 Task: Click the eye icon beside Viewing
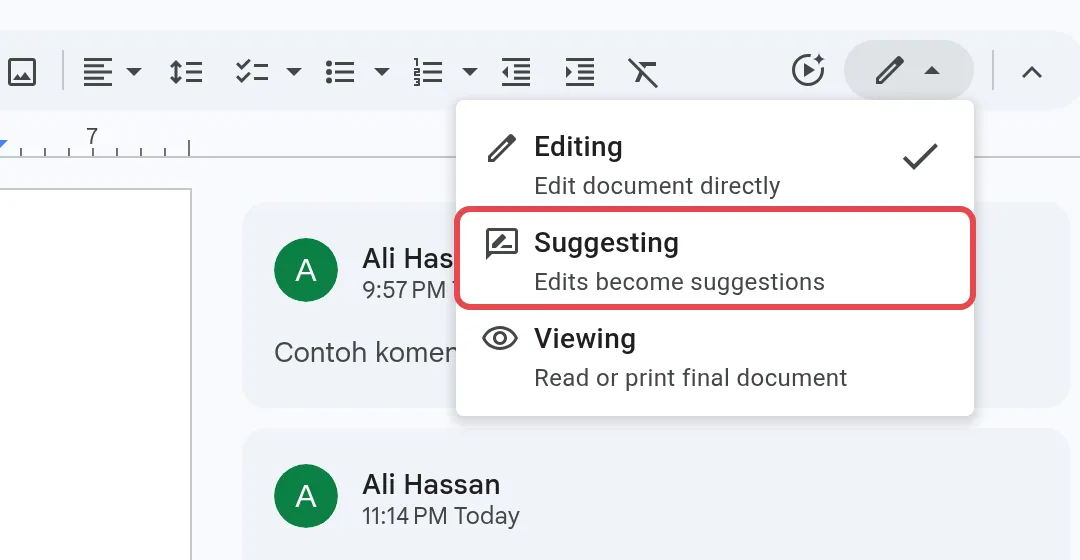point(500,338)
